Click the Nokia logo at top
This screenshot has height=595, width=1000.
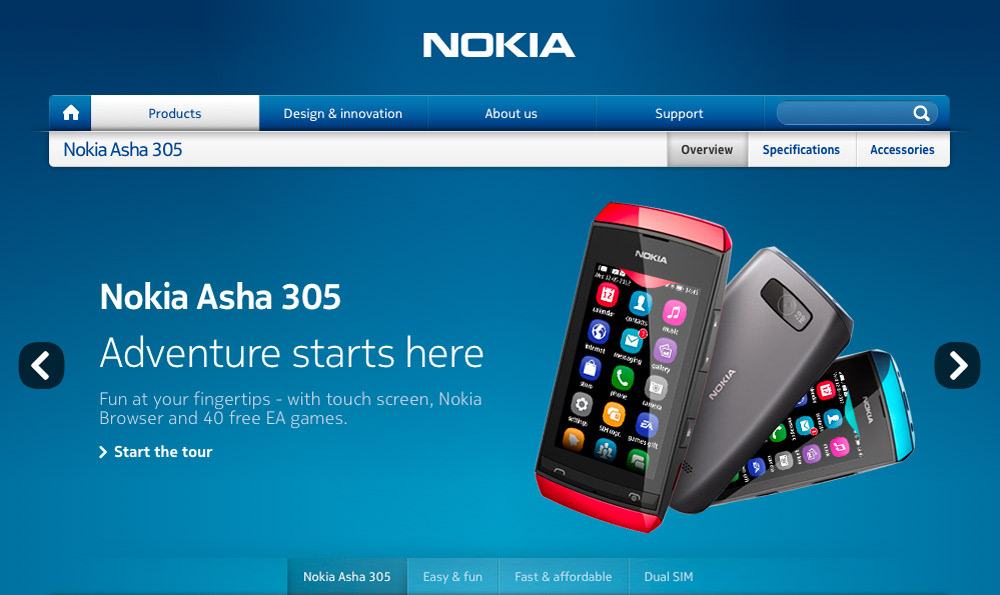499,45
